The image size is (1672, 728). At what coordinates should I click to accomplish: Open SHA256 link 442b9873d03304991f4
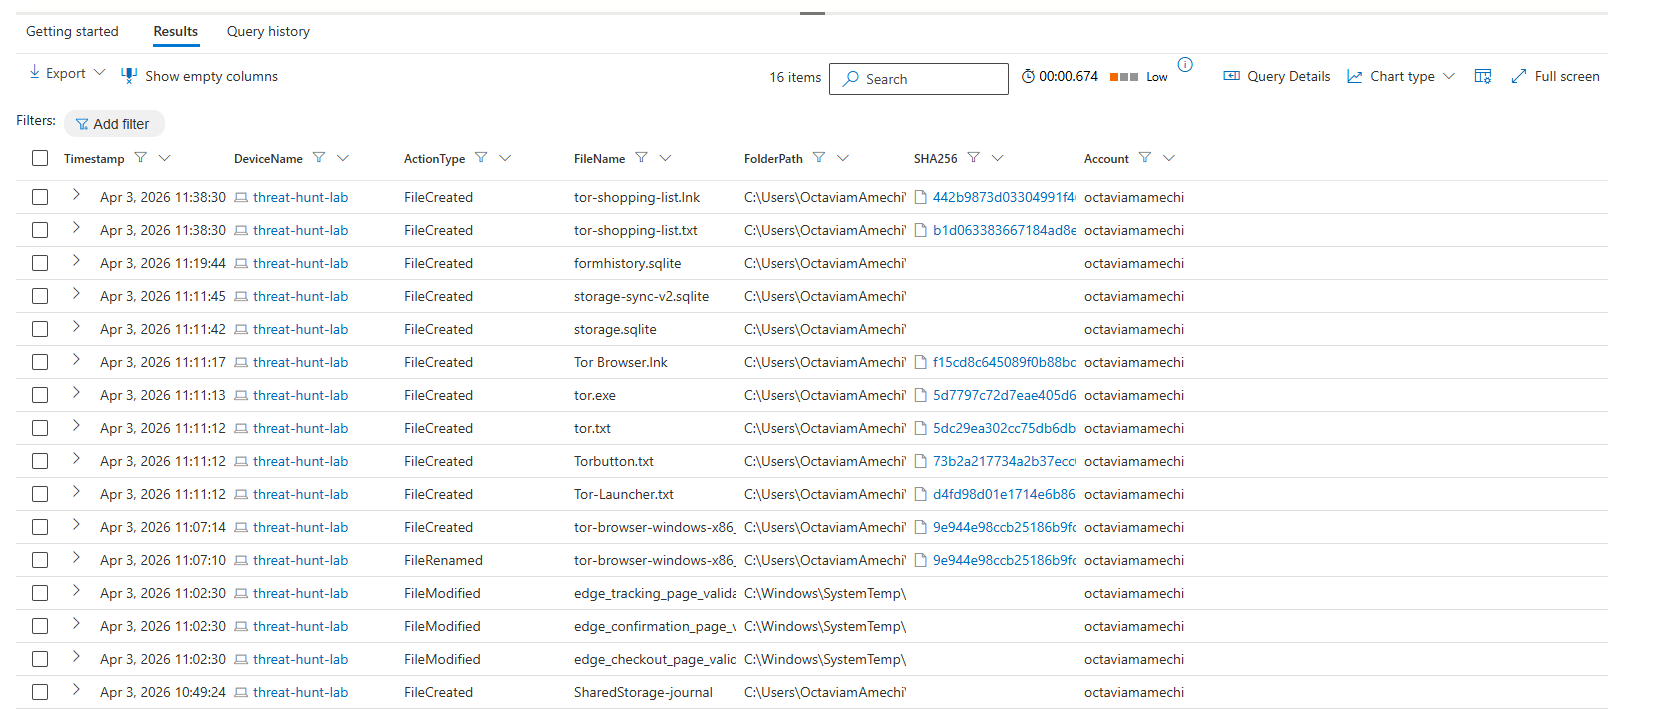[x=1004, y=197]
